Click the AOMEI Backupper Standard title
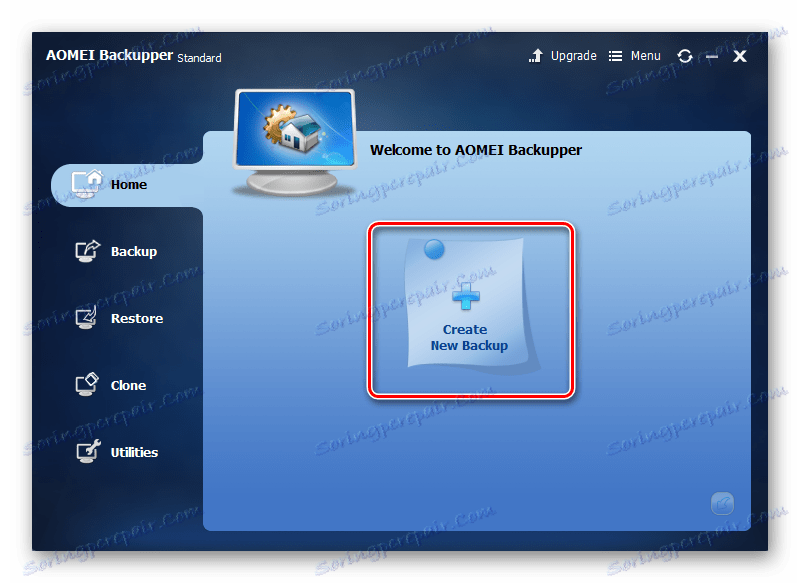The width and height of the screenshot is (800, 583). 134,56
